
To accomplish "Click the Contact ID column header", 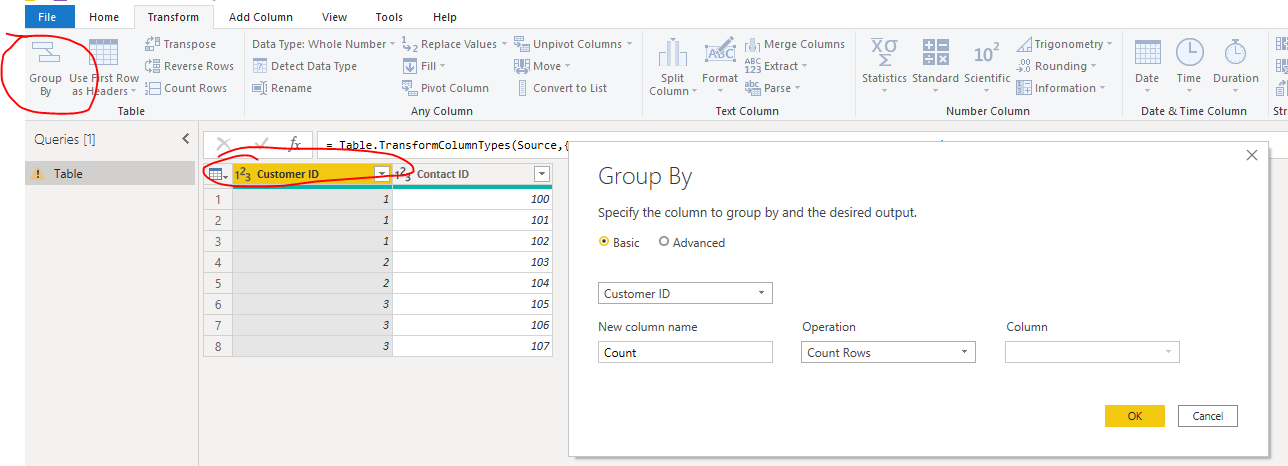I will pos(472,174).
